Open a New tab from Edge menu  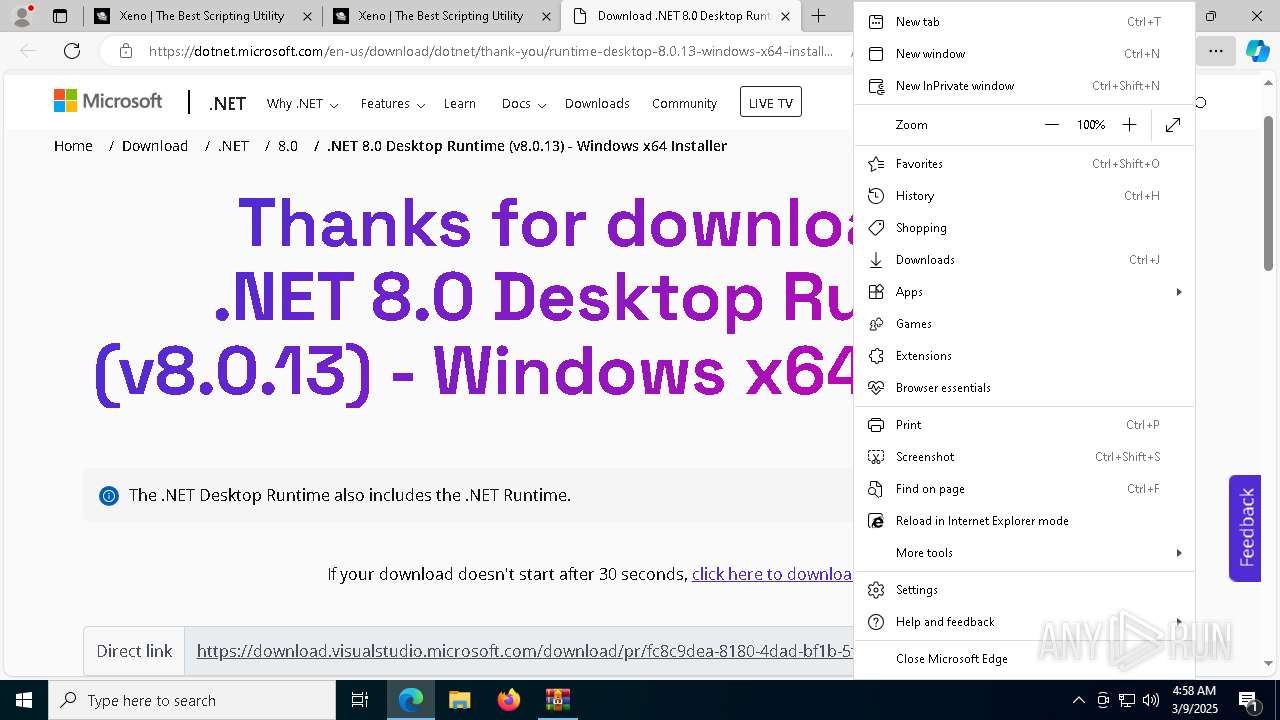pyautogui.click(x=1024, y=22)
